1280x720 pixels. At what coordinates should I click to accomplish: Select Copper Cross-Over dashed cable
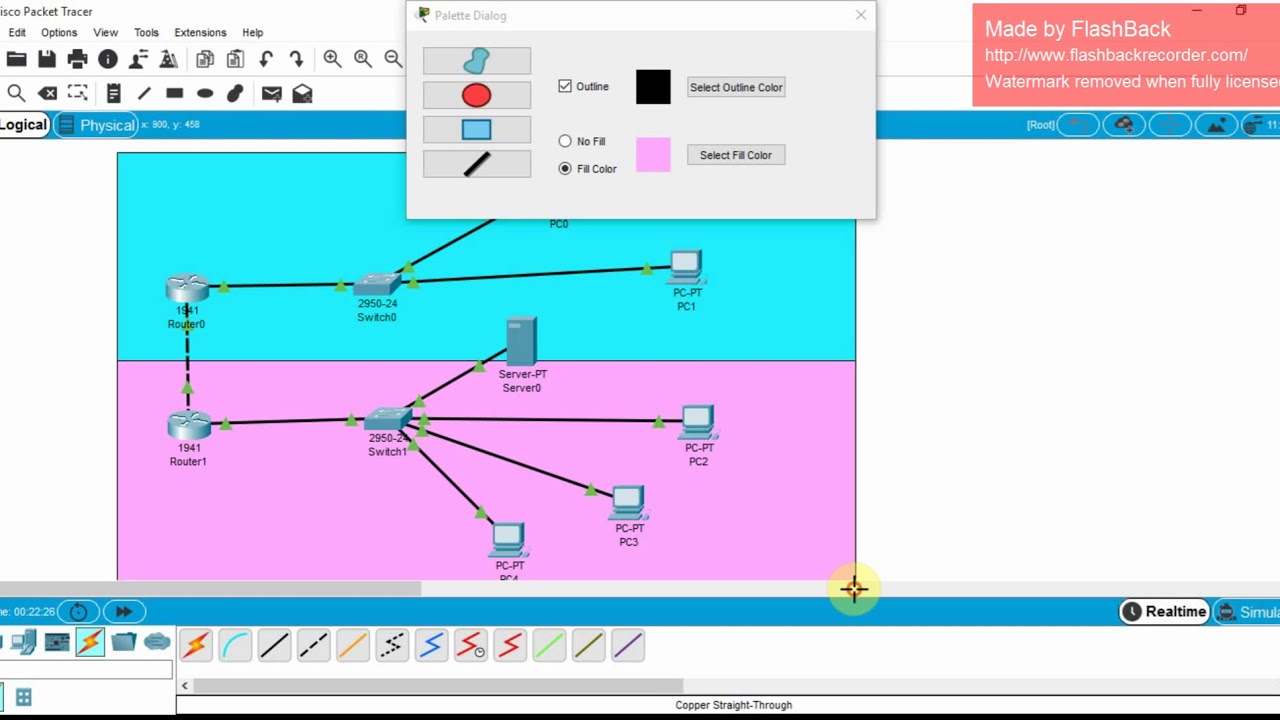tap(313, 645)
